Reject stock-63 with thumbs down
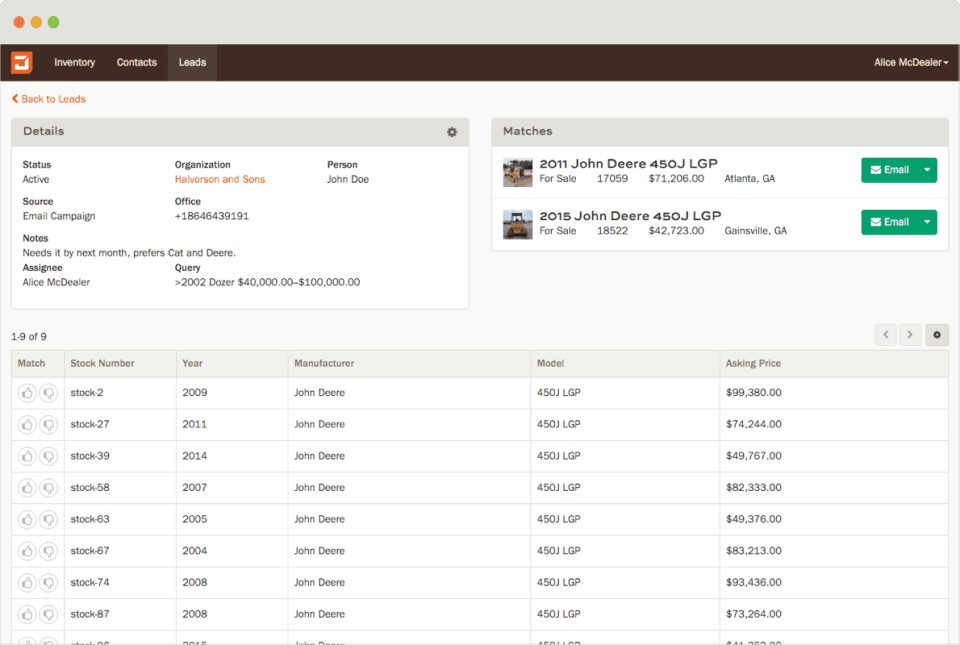960x645 pixels. coord(48,520)
